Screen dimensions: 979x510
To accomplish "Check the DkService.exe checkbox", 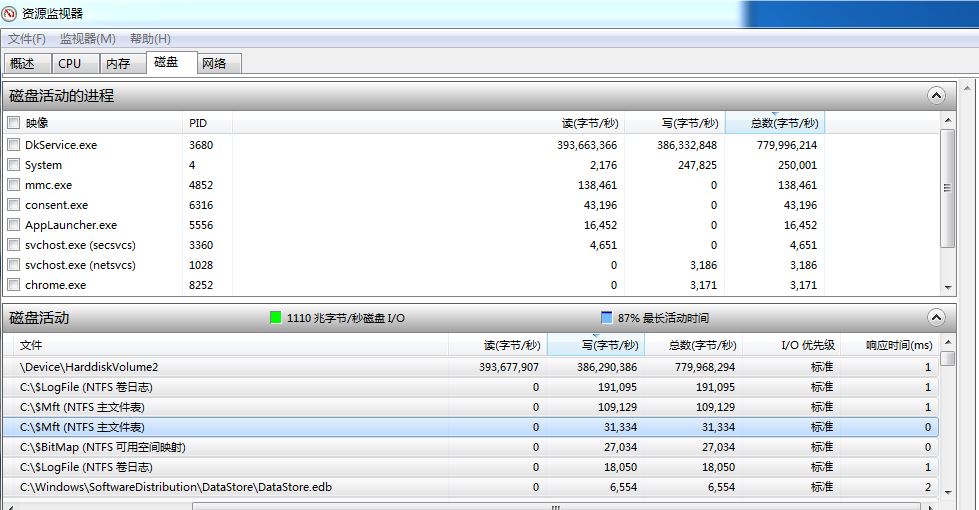I will pyautogui.click(x=14, y=145).
